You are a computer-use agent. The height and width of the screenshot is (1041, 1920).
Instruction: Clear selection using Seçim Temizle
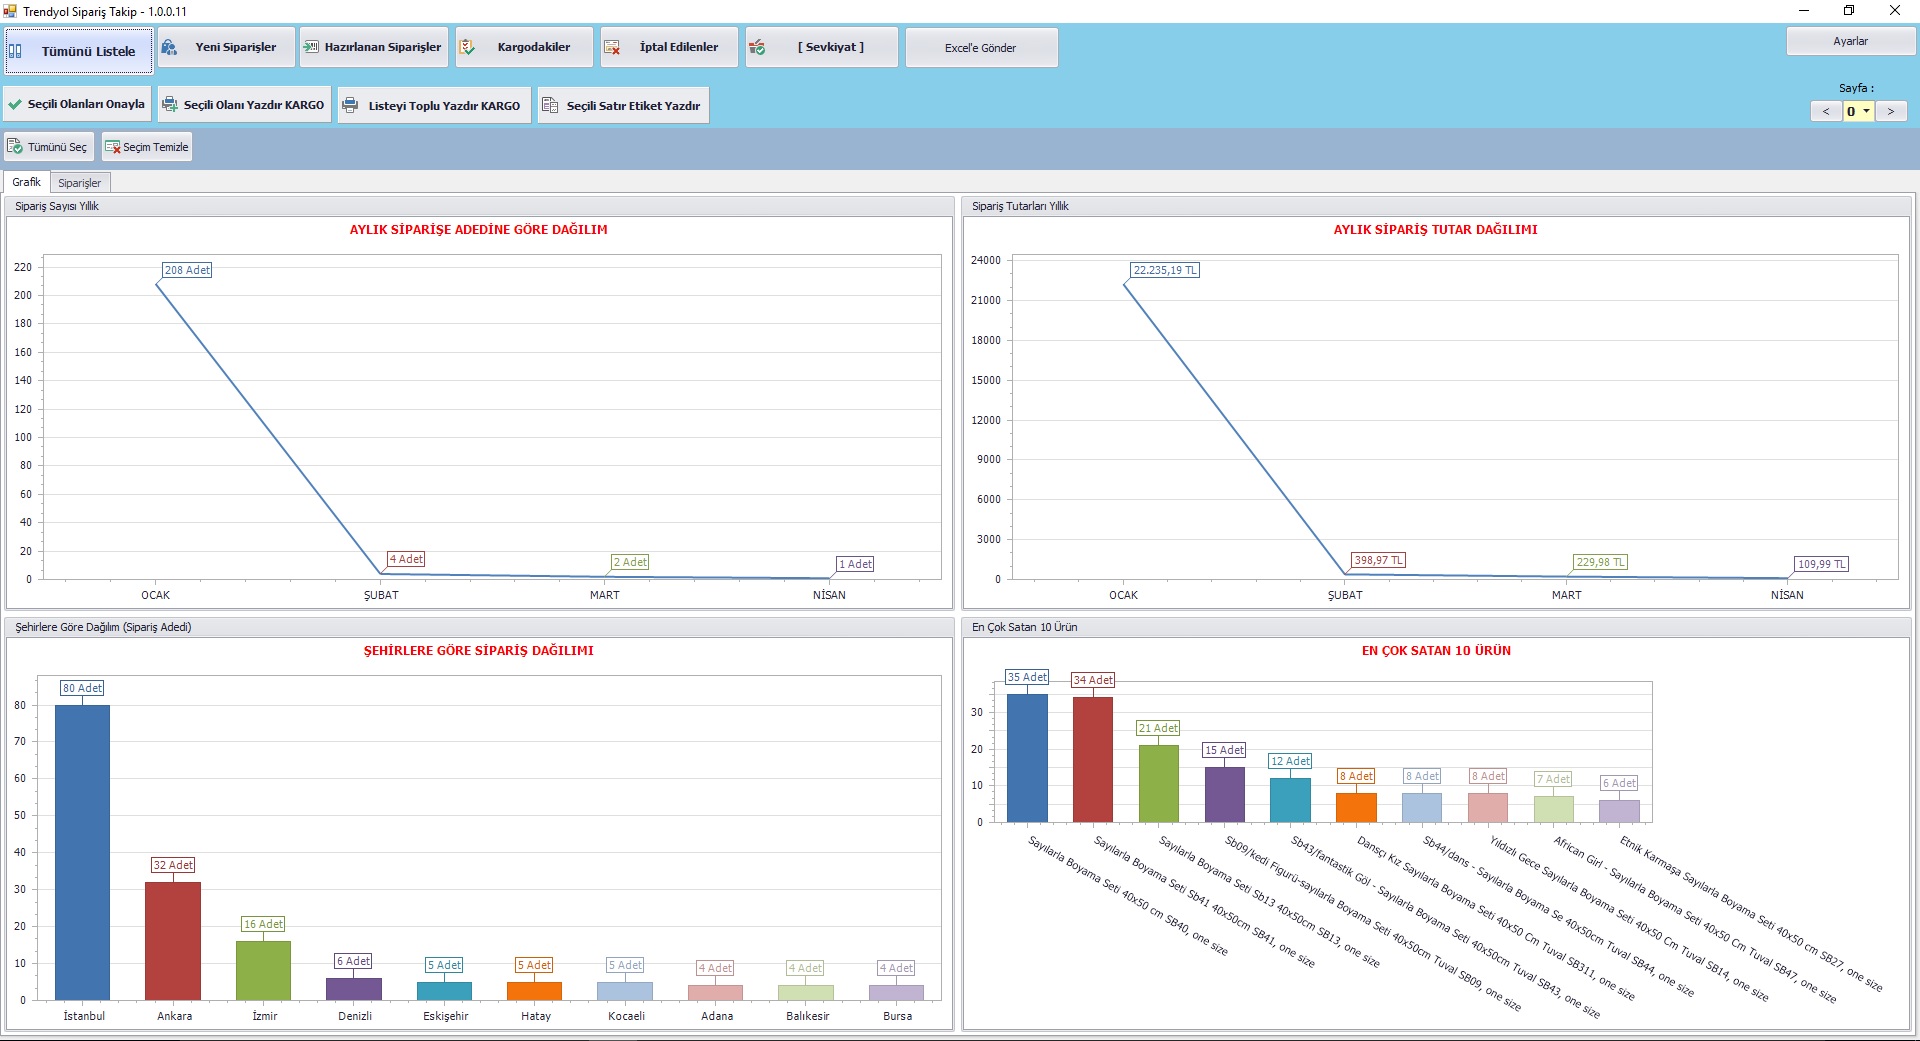pos(146,147)
